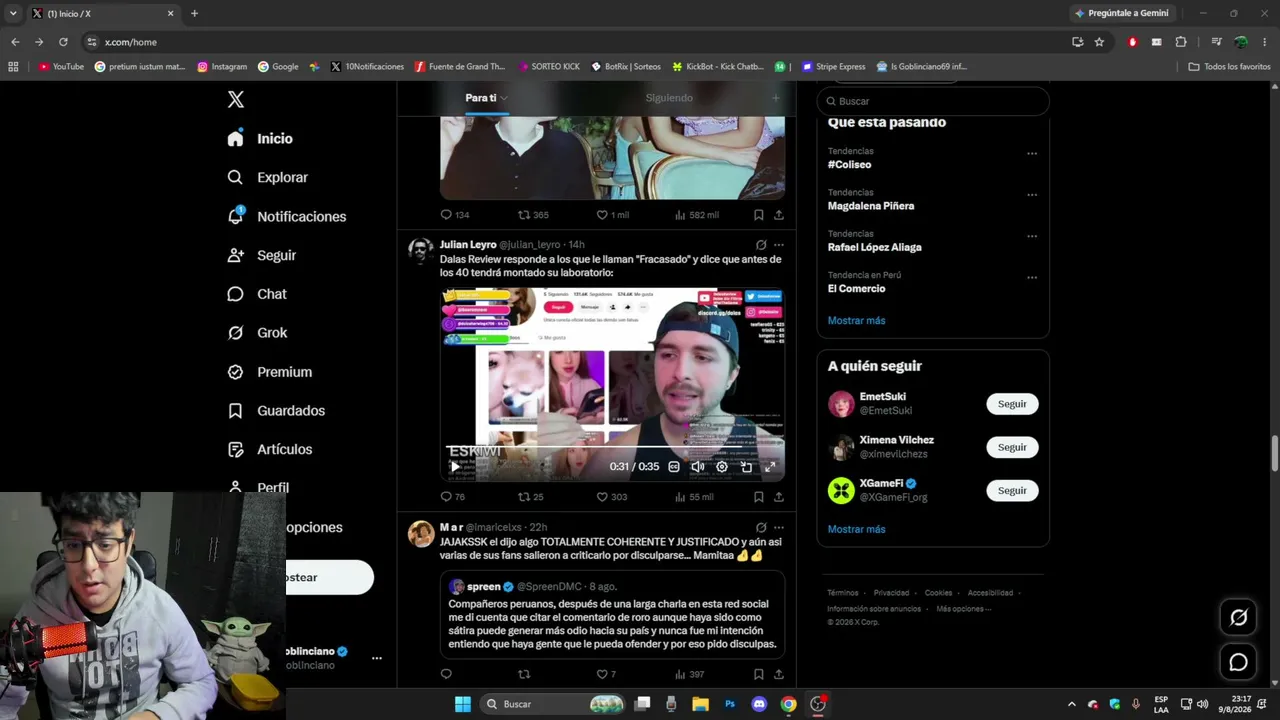Open Seguir in the sidebar

pos(262,255)
